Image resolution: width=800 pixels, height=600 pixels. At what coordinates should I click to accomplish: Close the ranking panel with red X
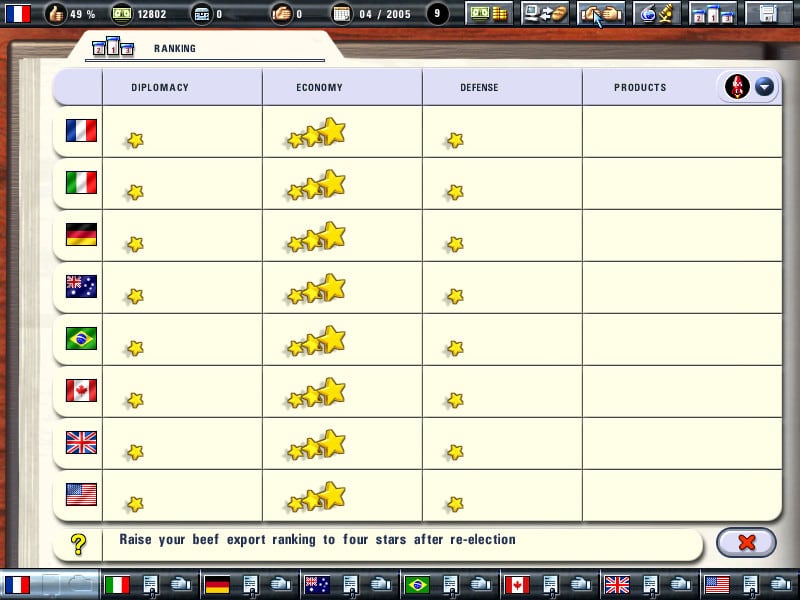(746, 542)
